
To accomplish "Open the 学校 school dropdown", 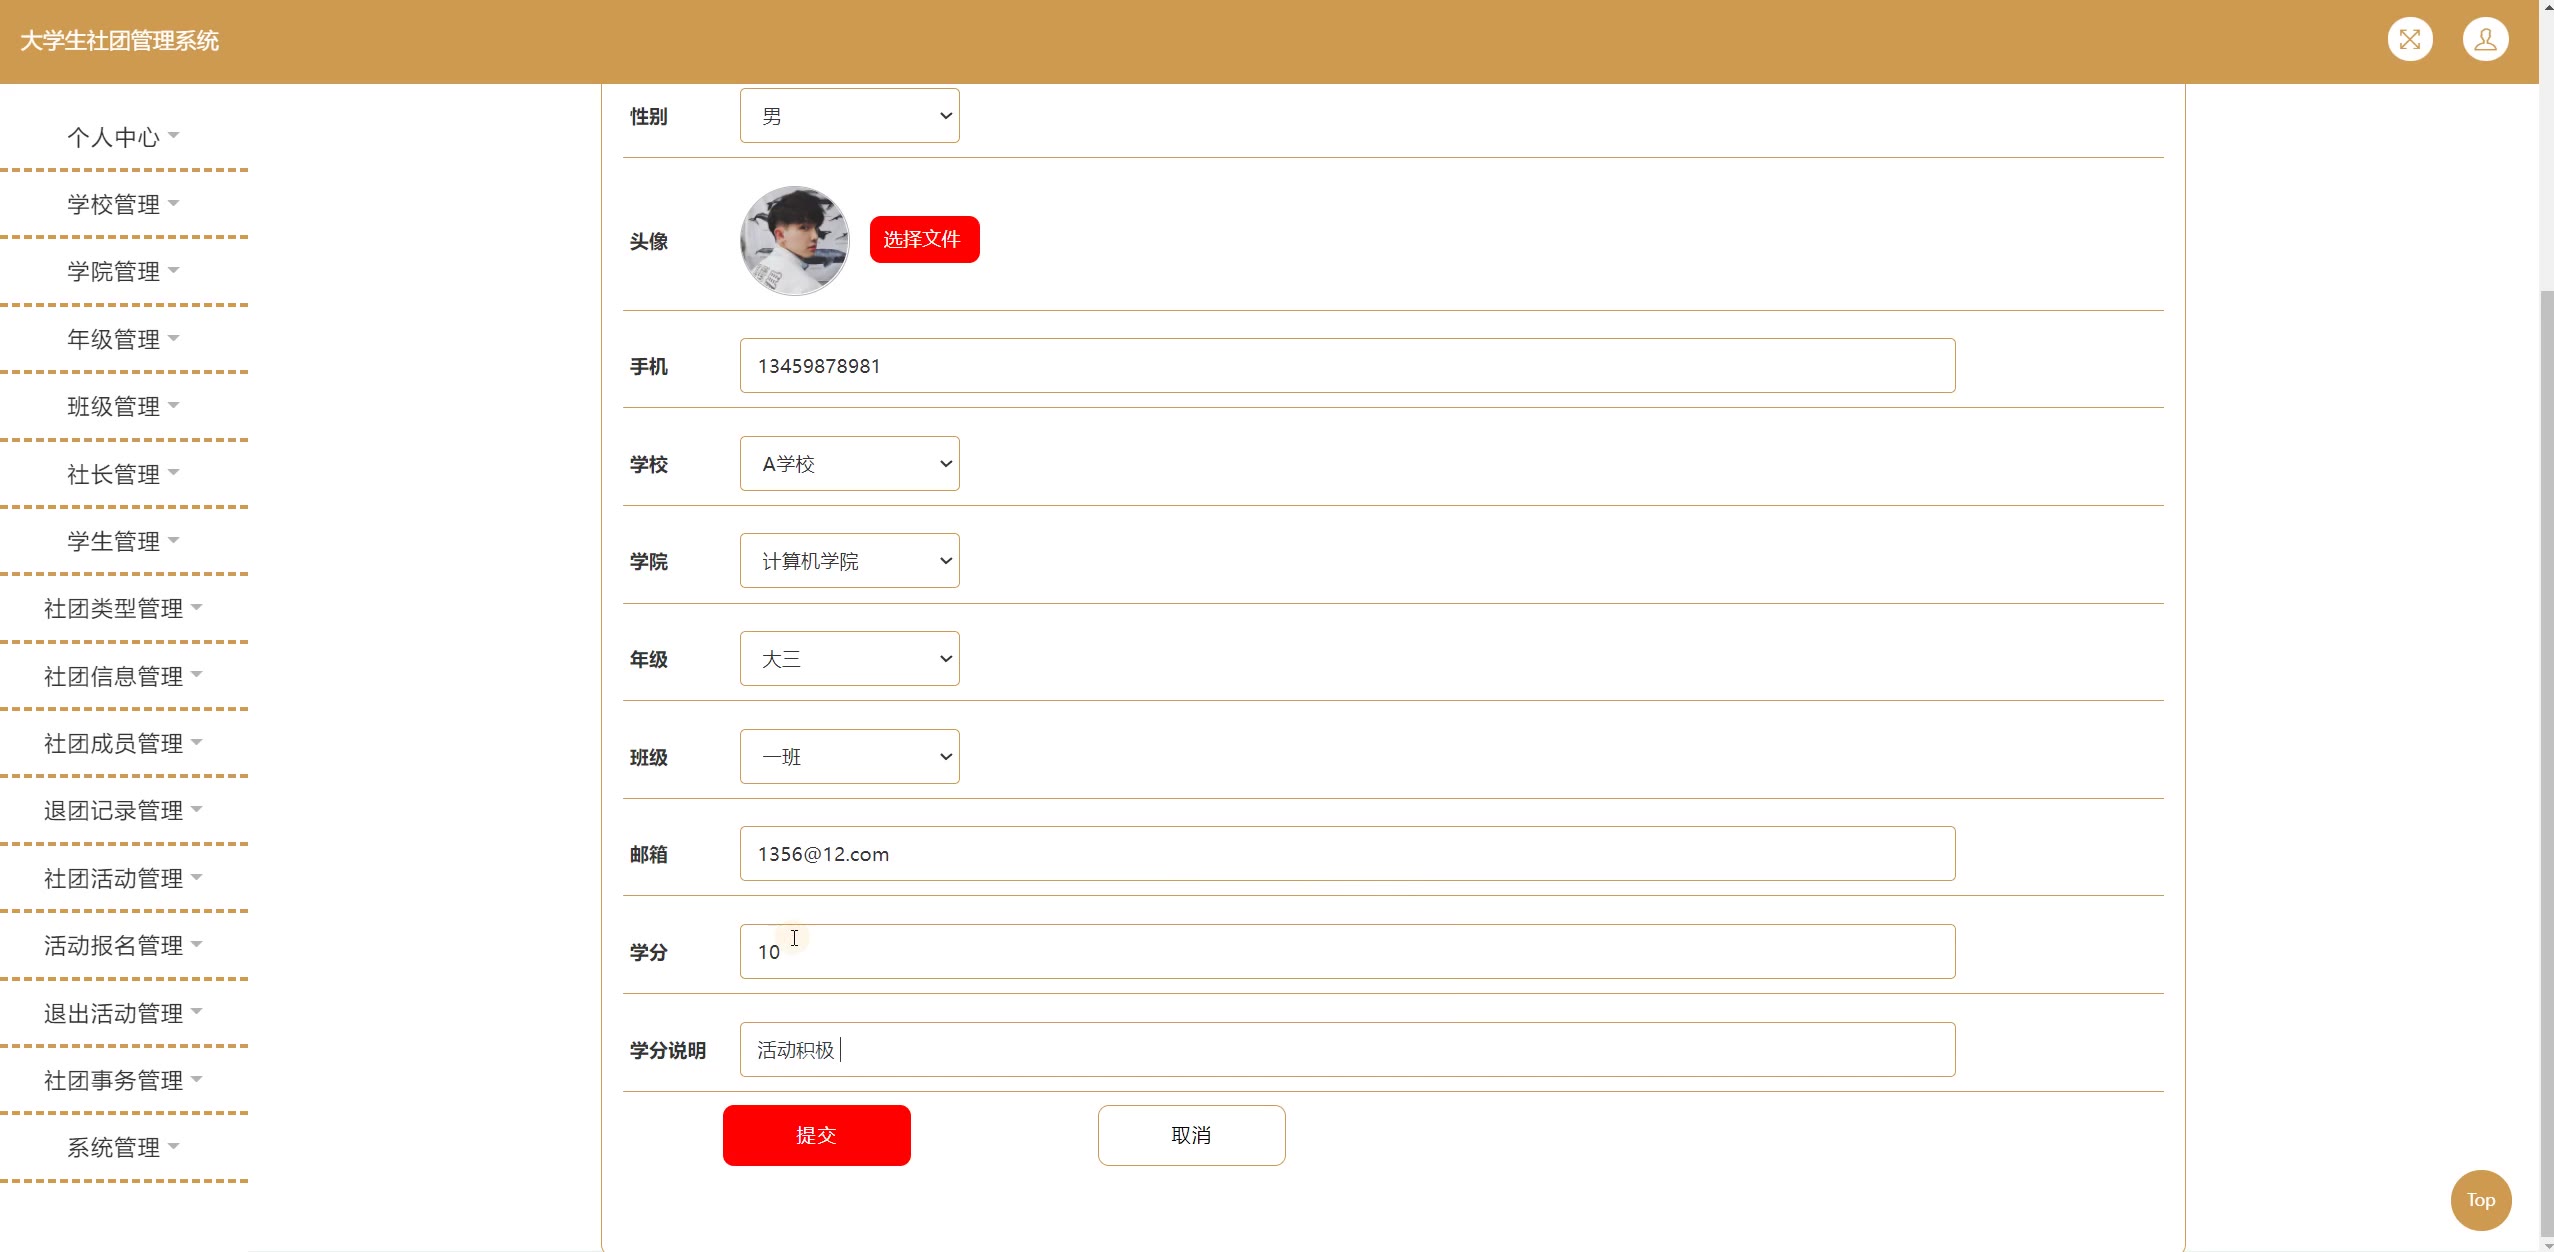I will tap(849, 464).
